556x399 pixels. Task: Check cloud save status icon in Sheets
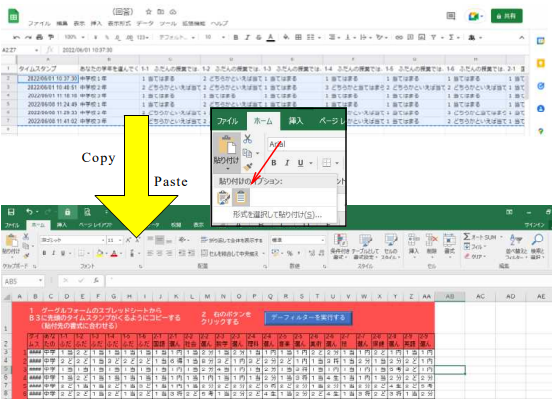[173, 12]
